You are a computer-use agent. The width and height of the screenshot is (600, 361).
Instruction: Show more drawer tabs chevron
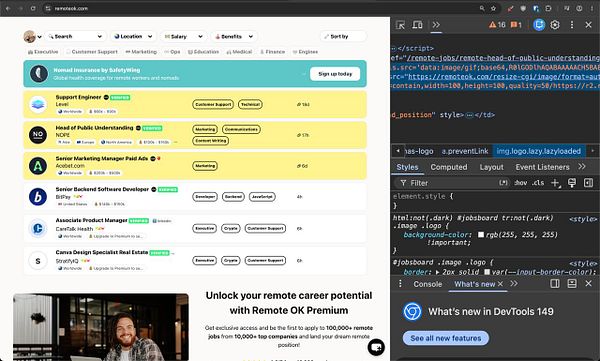(x=514, y=284)
